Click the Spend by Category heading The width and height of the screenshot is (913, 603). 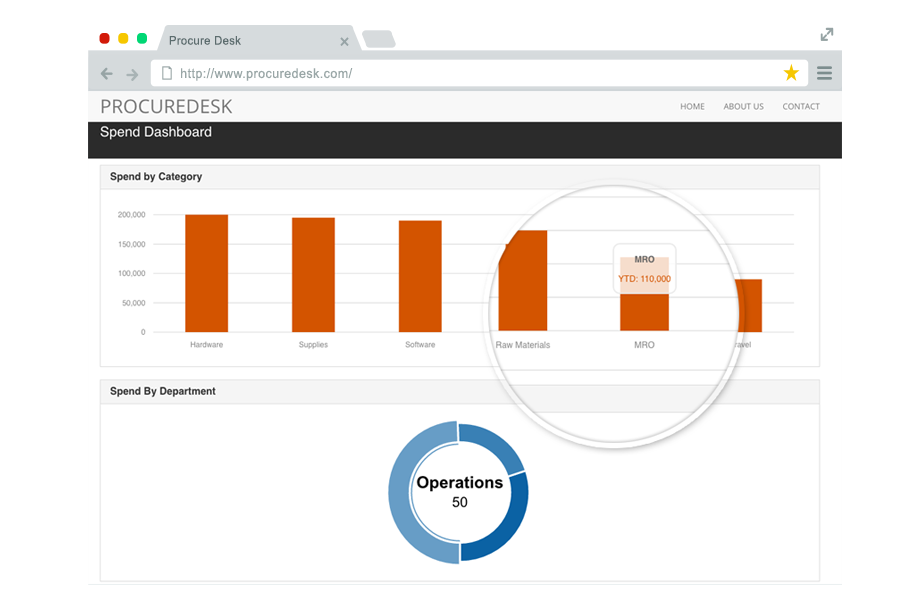(156, 176)
